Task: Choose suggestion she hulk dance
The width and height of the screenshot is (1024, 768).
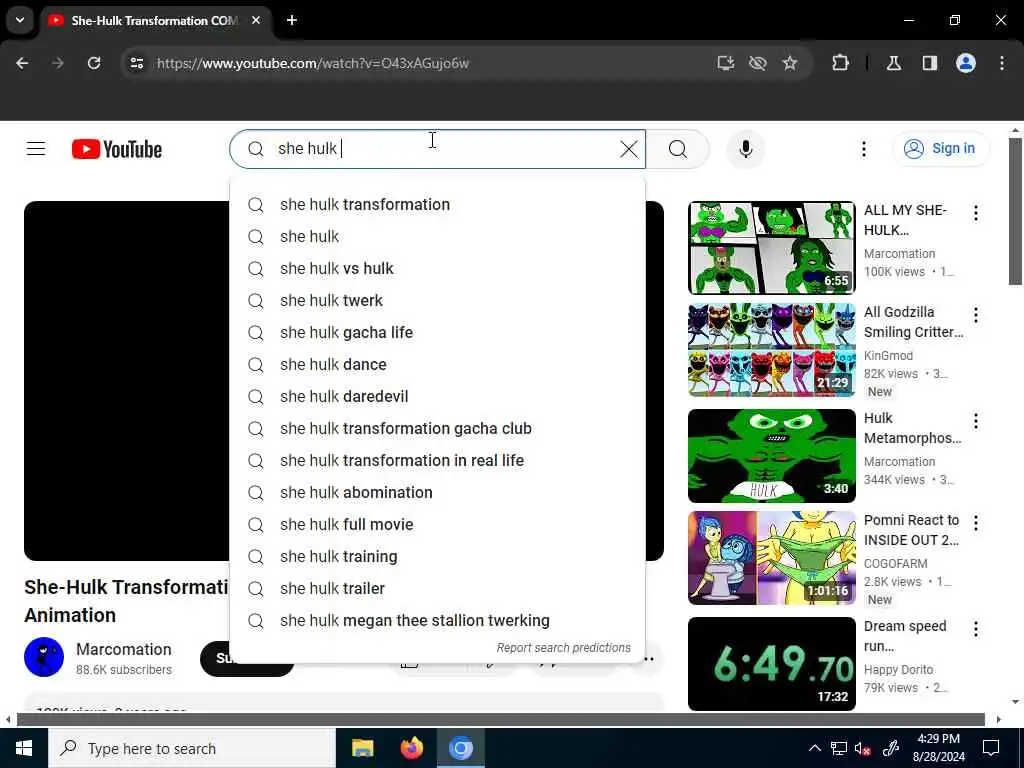Action: click(x=438, y=364)
